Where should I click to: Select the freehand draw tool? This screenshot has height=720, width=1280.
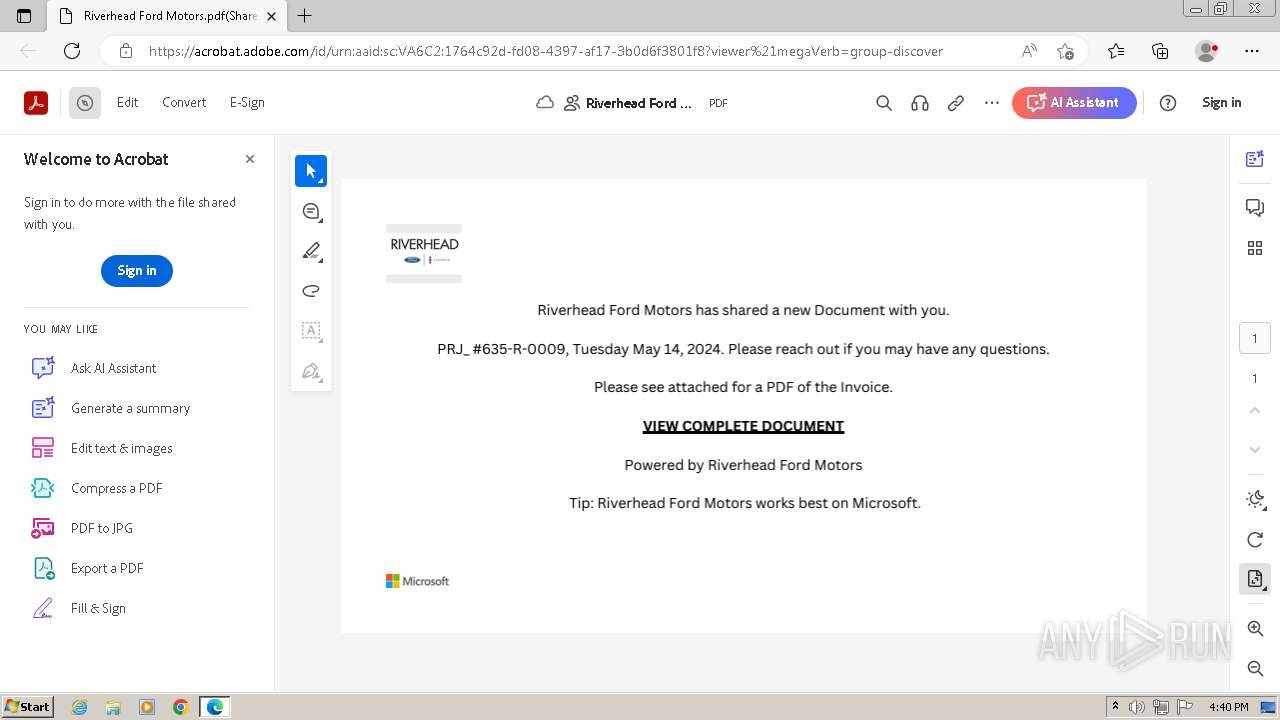311,291
